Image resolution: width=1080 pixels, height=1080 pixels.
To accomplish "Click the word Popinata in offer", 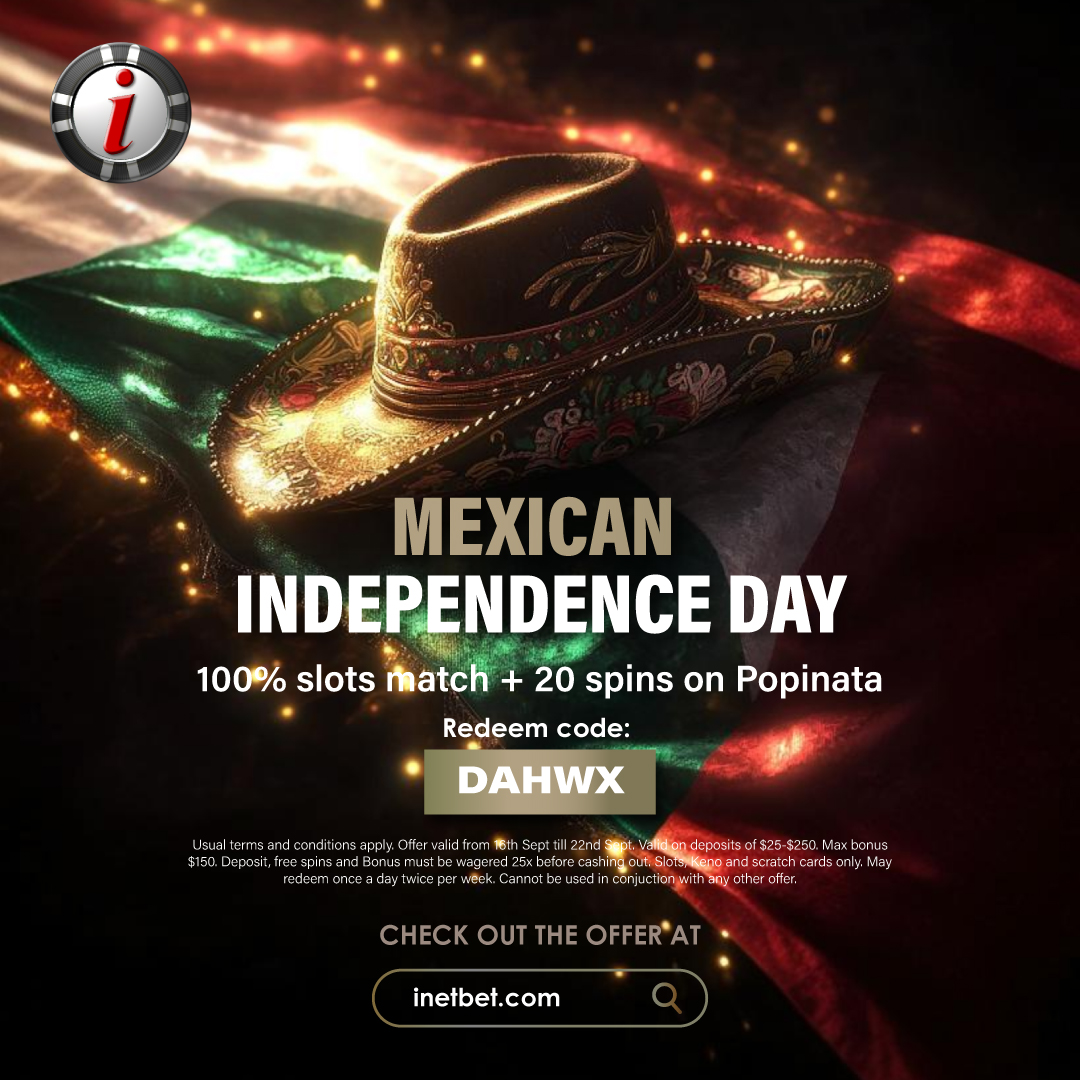I will [809, 680].
